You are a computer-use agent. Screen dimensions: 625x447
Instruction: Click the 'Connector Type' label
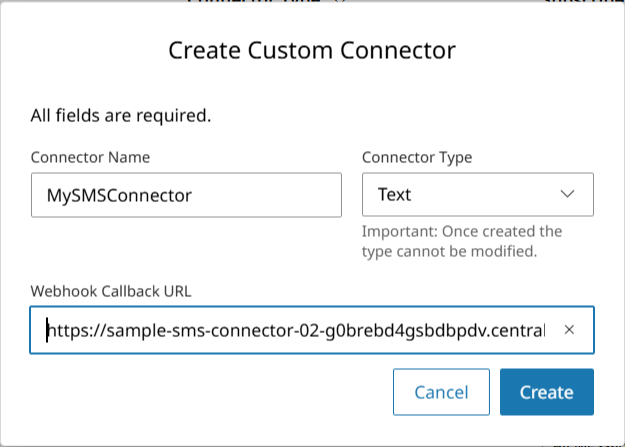[417, 158]
